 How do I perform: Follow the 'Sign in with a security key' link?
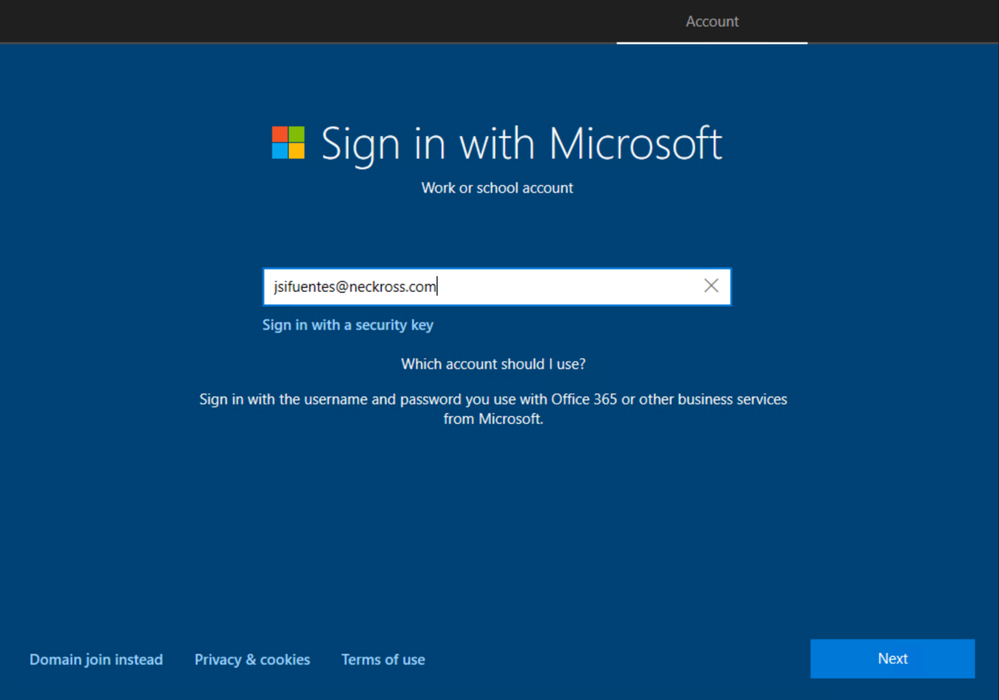(x=348, y=325)
